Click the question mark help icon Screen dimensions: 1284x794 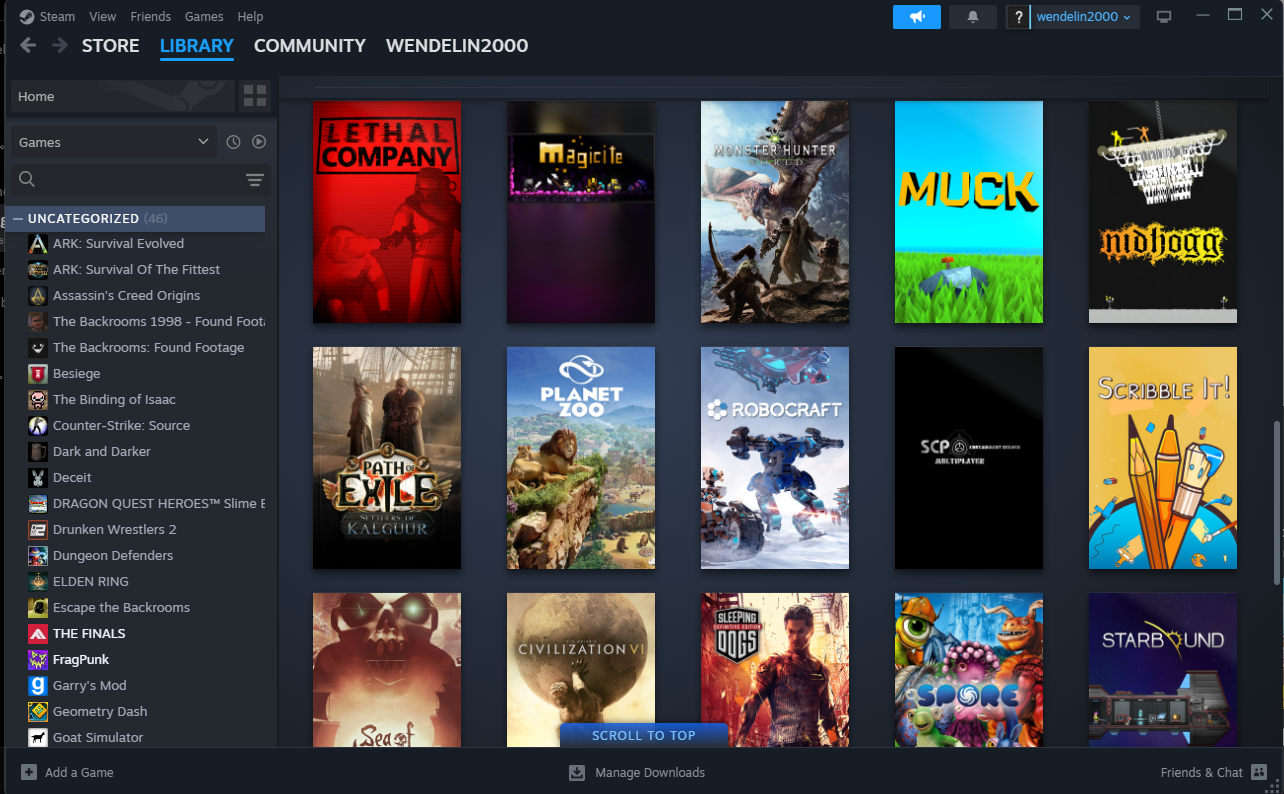point(1018,17)
